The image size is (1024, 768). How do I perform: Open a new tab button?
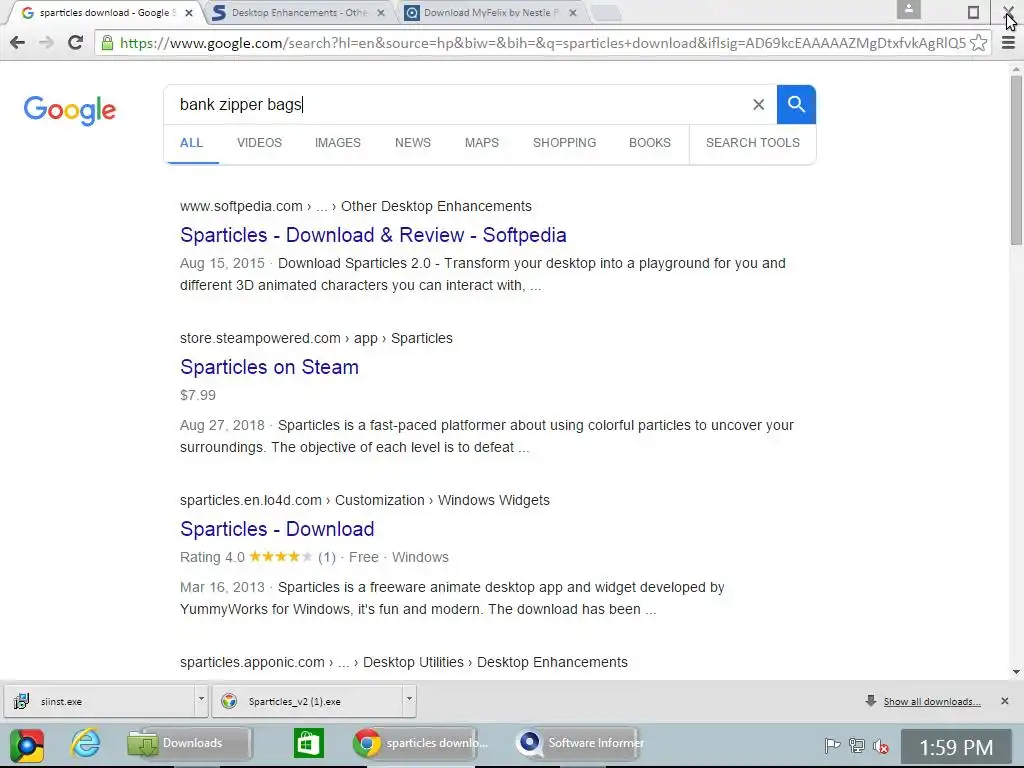click(x=607, y=13)
